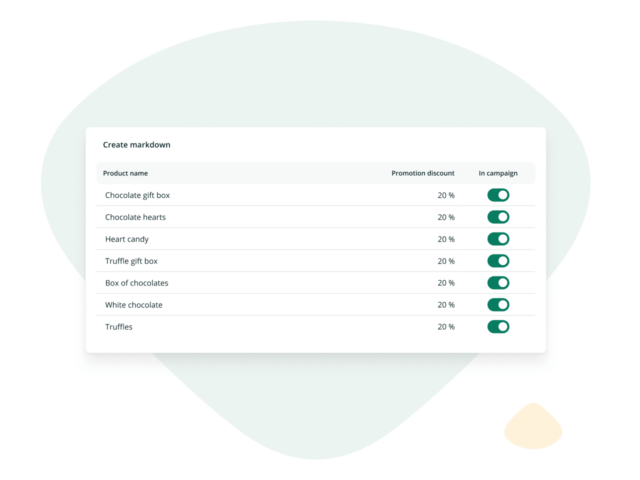Select the White chocolate product row
The width and height of the screenshot is (640, 480).
click(x=134, y=305)
